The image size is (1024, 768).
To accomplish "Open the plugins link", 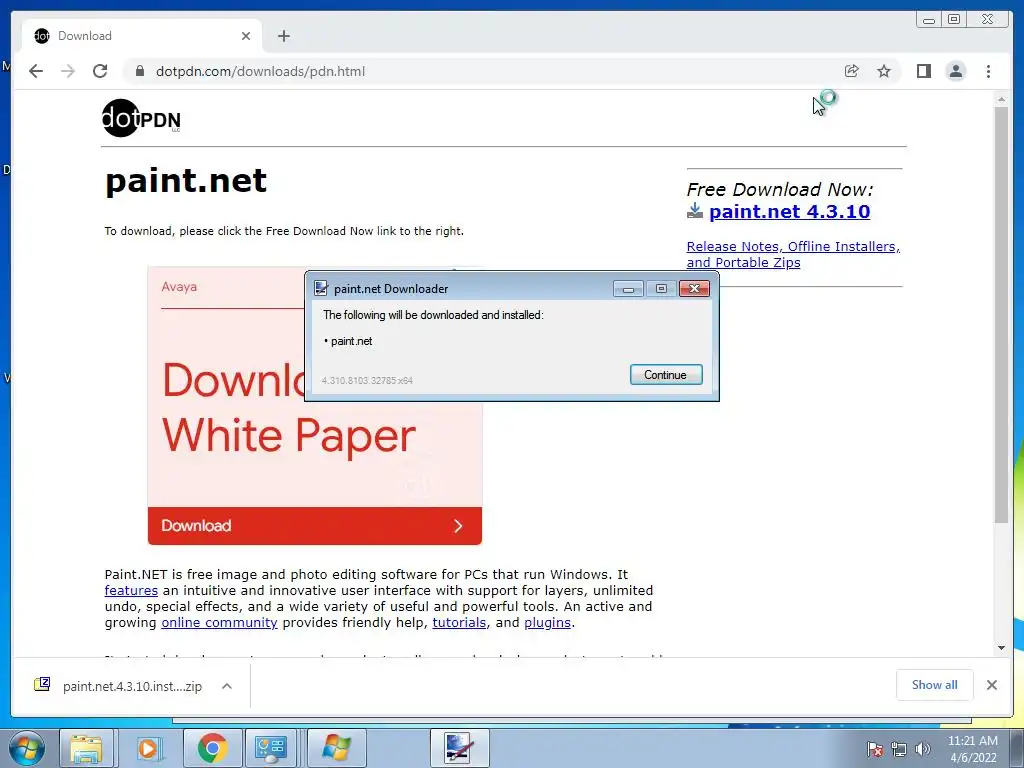I will (547, 622).
